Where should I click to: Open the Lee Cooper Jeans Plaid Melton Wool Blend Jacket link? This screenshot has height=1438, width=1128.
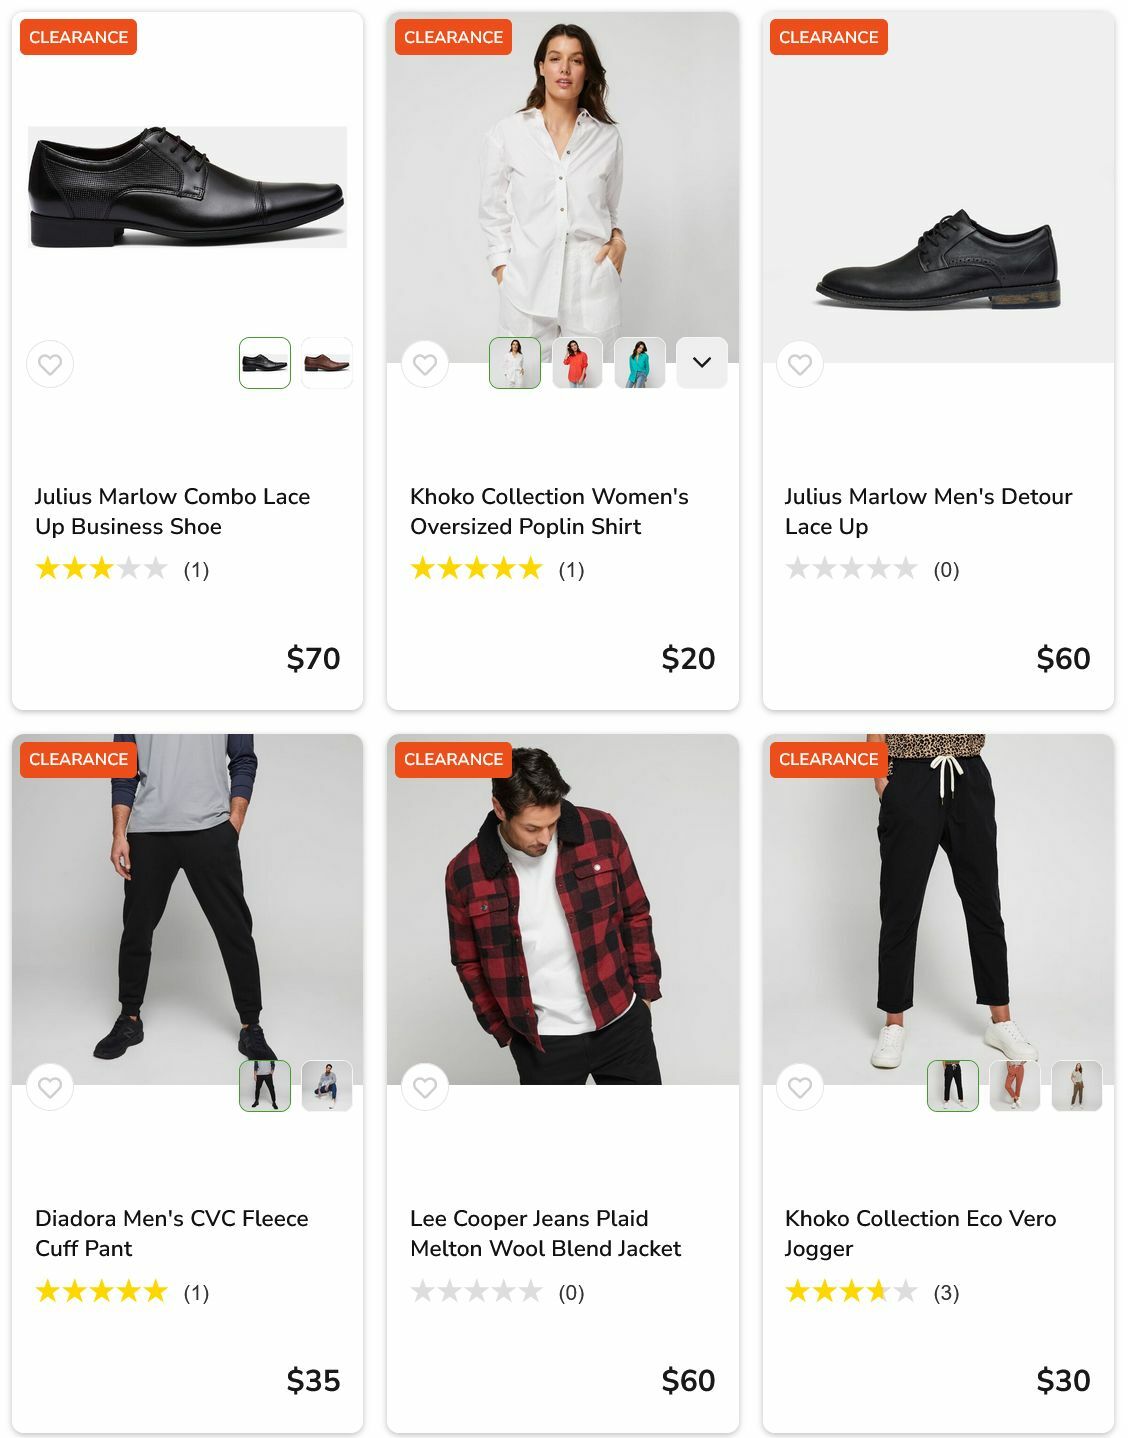click(545, 1233)
